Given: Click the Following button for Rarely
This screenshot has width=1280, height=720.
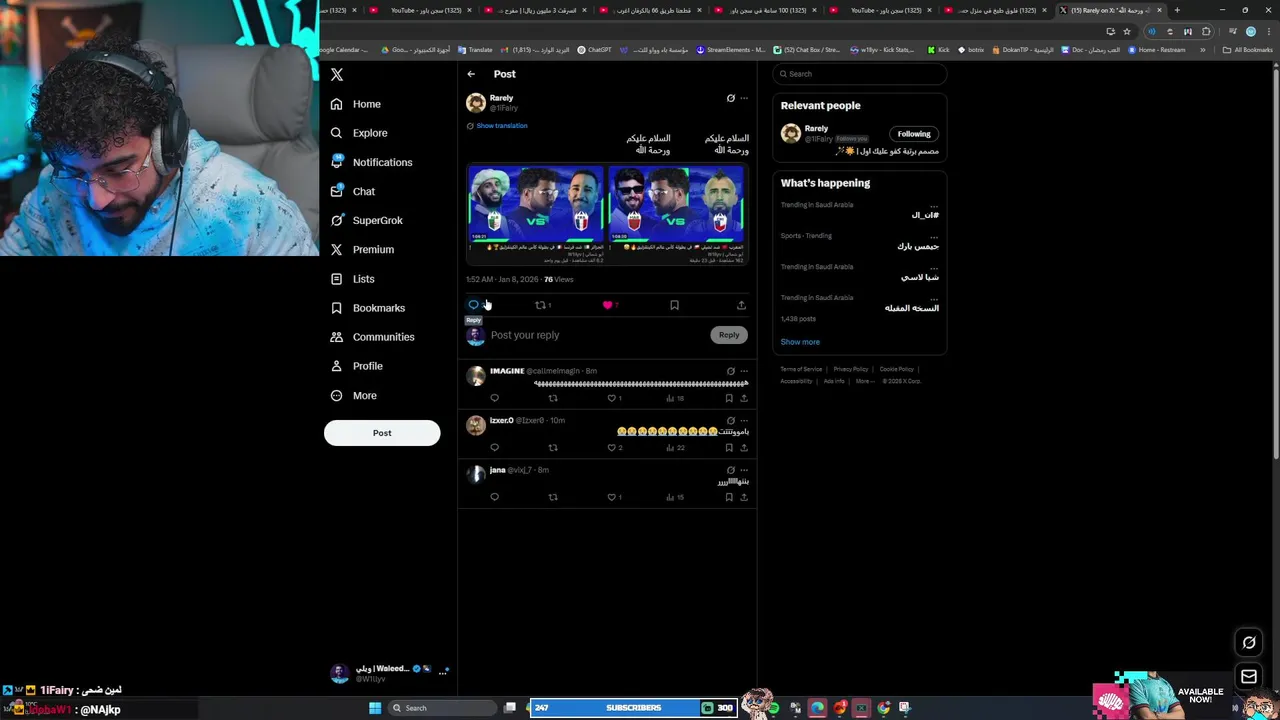Looking at the screenshot, I should tap(914, 134).
